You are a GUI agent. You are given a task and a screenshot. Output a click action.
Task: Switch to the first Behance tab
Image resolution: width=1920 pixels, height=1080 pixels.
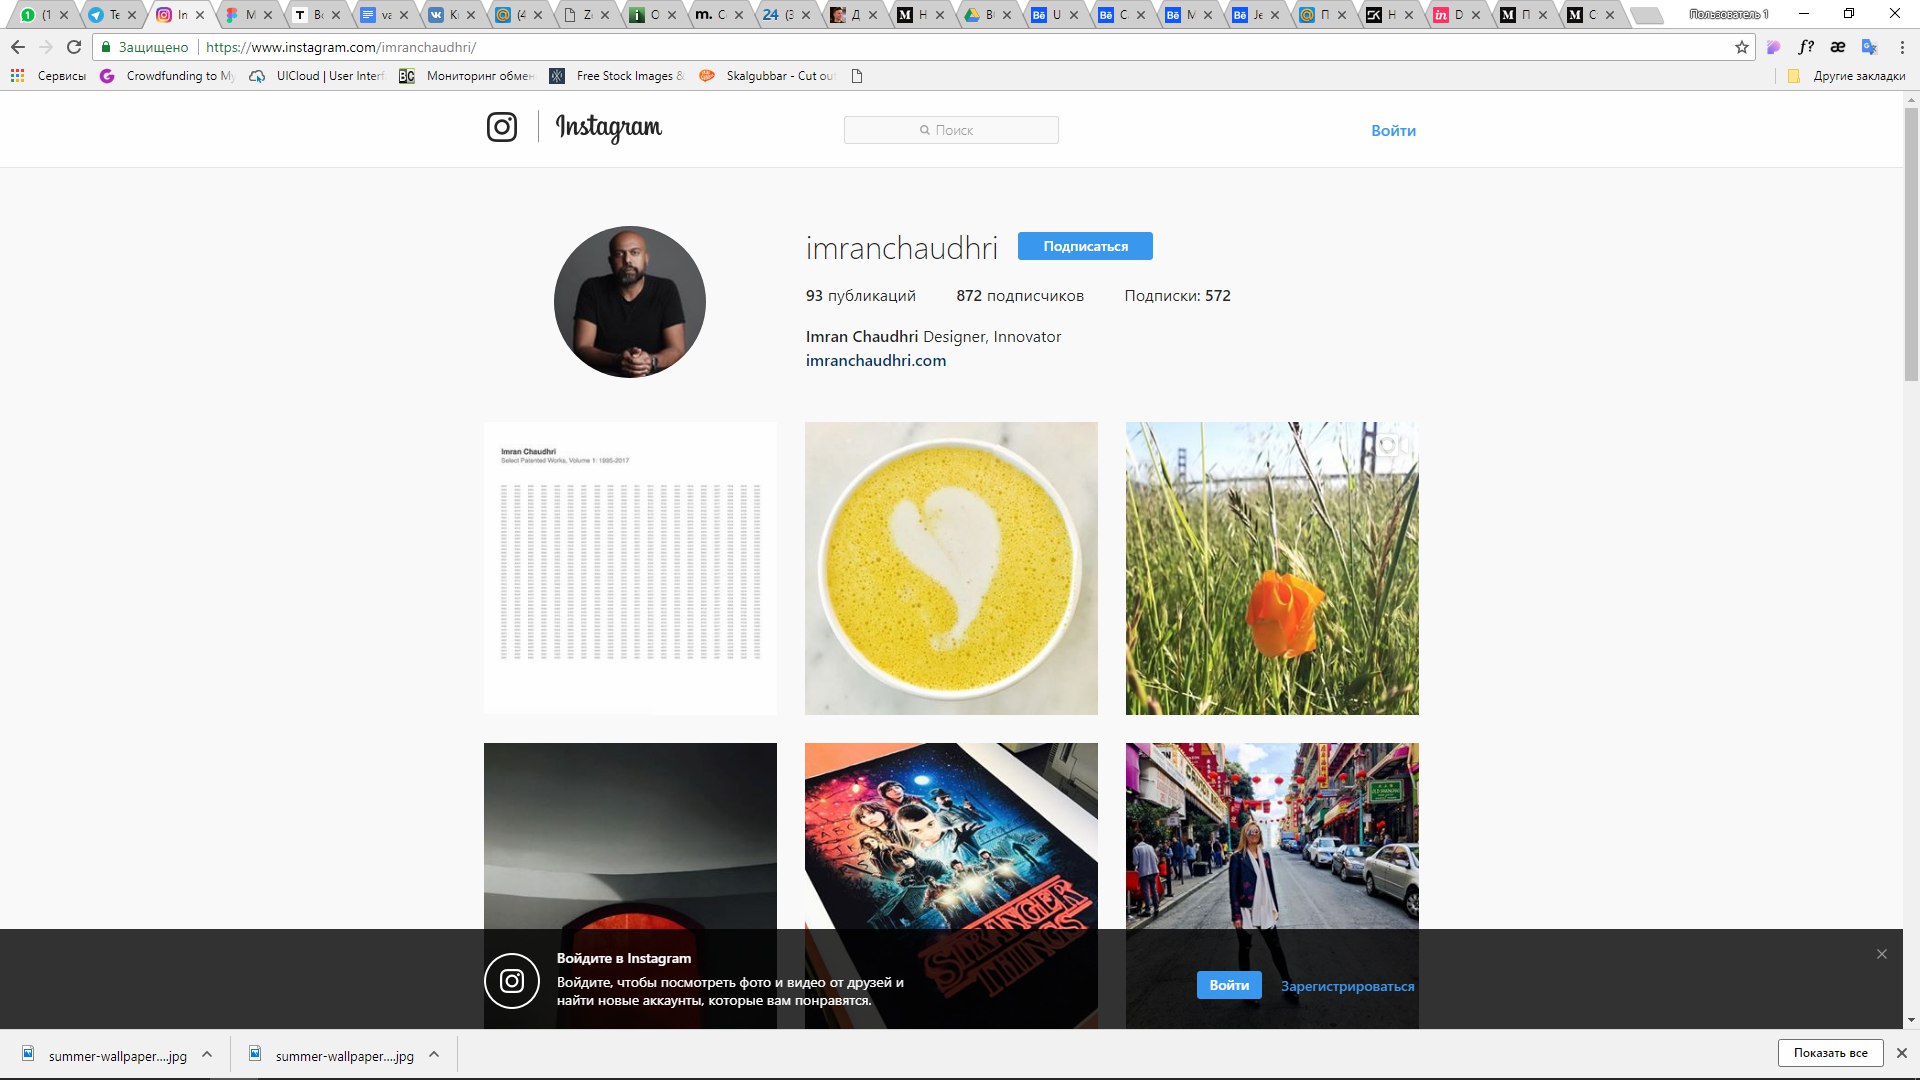click(x=1047, y=15)
